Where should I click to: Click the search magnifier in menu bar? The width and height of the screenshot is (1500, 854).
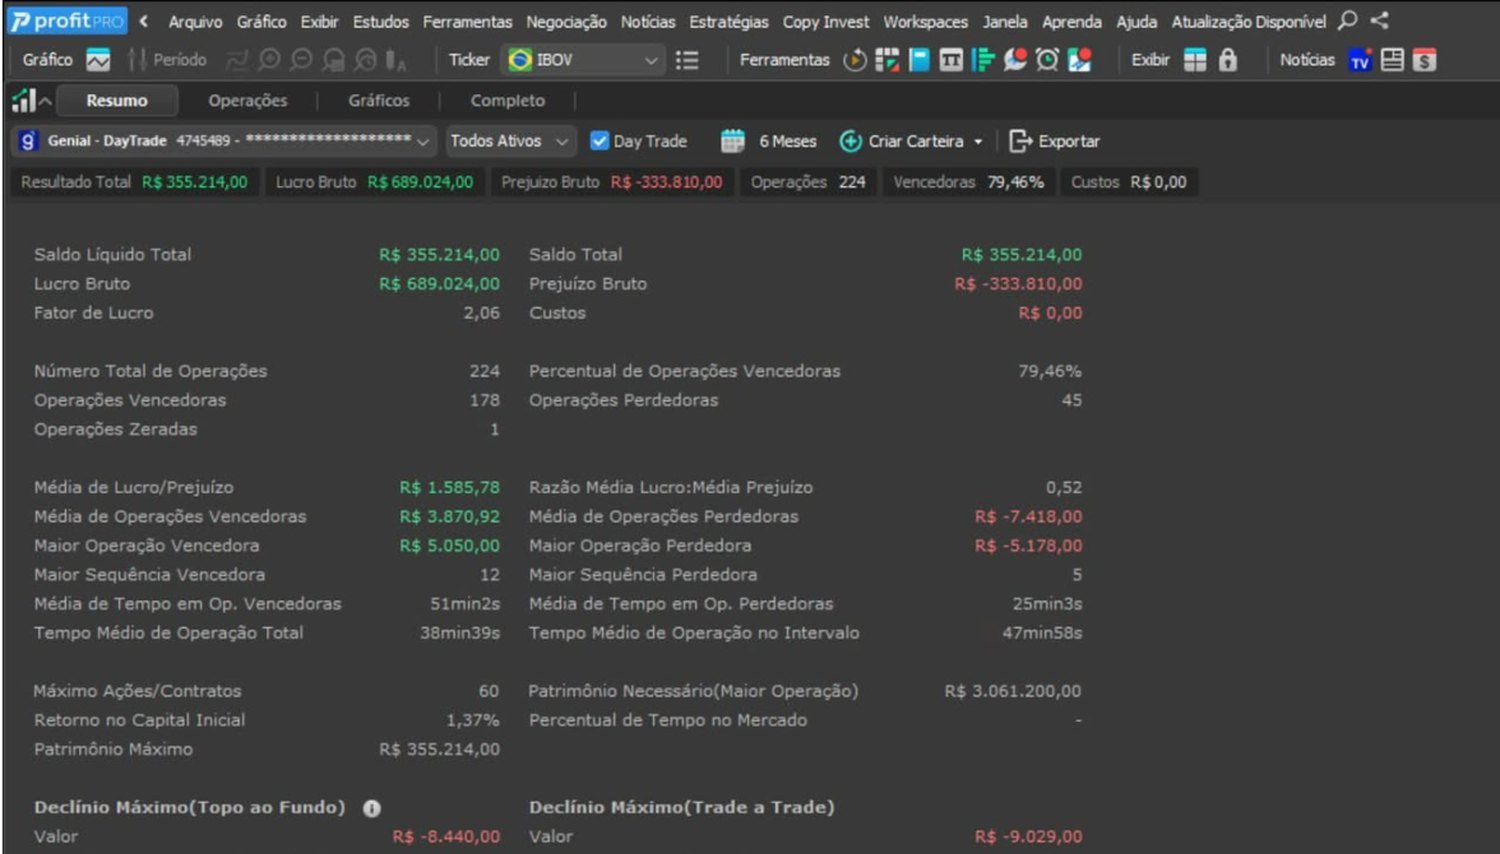pyautogui.click(x=1348, y=20)
